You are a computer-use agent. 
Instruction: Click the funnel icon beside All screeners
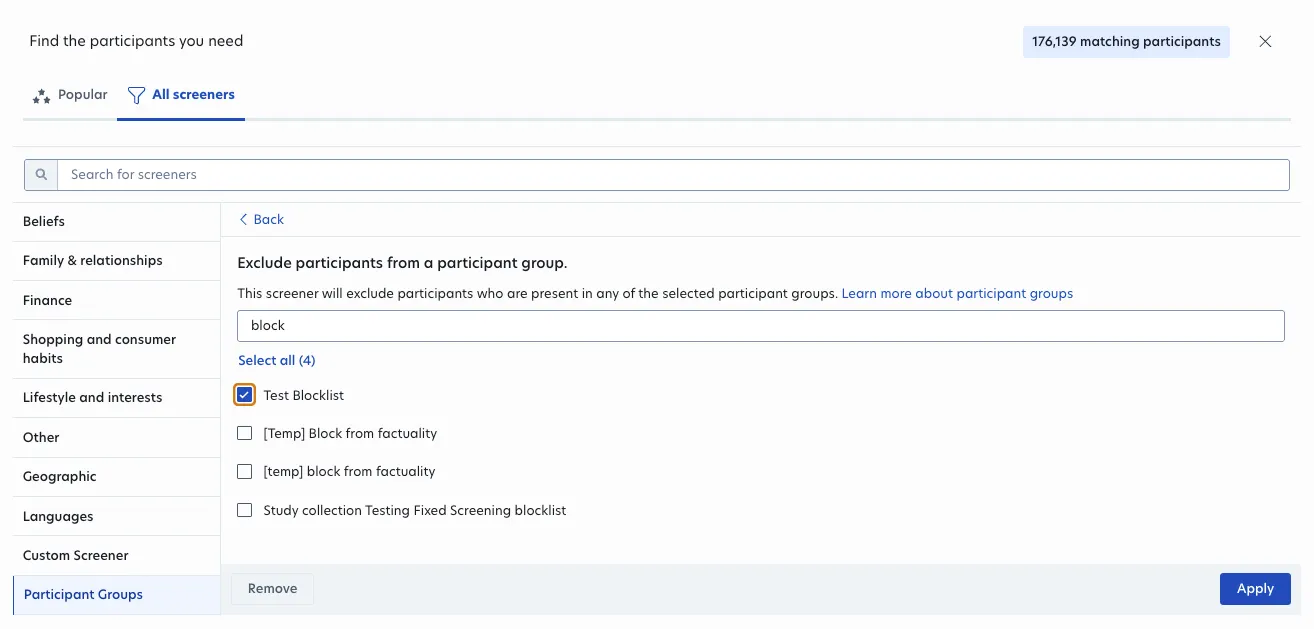(x=135, y=95)
